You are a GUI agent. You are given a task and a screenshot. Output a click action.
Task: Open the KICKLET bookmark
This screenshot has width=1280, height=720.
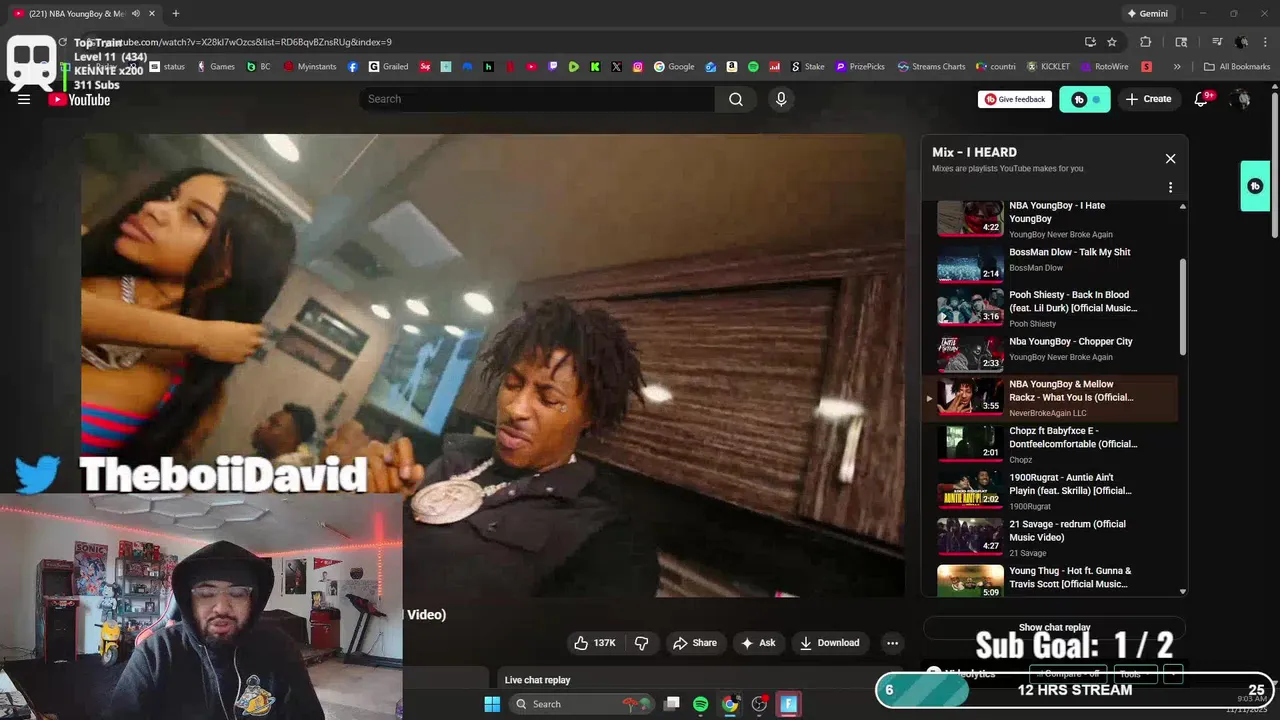click(x=1048, y=67)
